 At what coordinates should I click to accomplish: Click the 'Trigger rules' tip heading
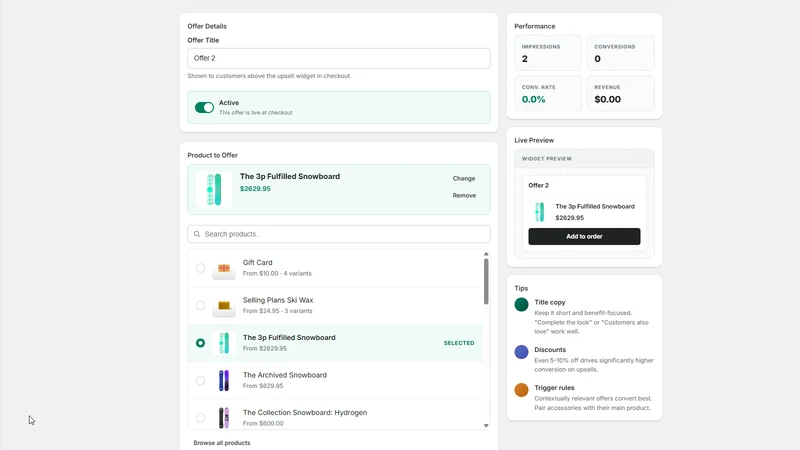pos(554,388)
